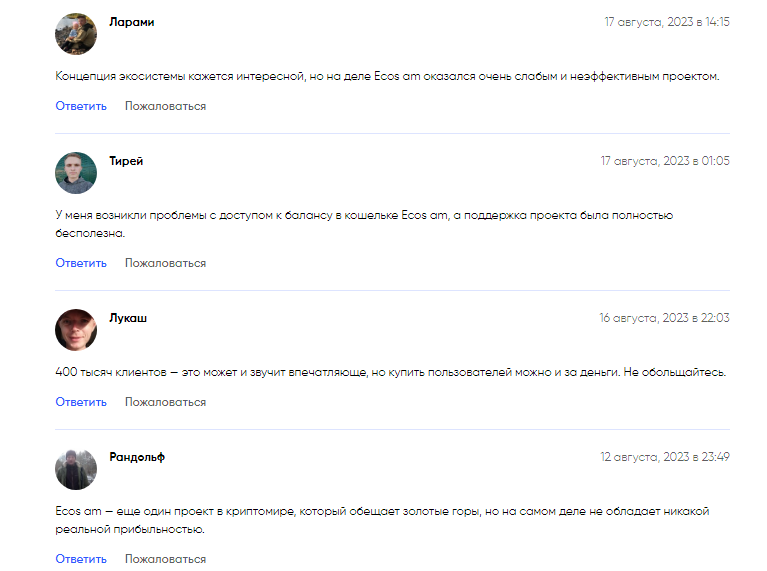Report Лукаш's comment via Пожаловаться
Screen dimensions: 767x571
(x=165, y=402)
